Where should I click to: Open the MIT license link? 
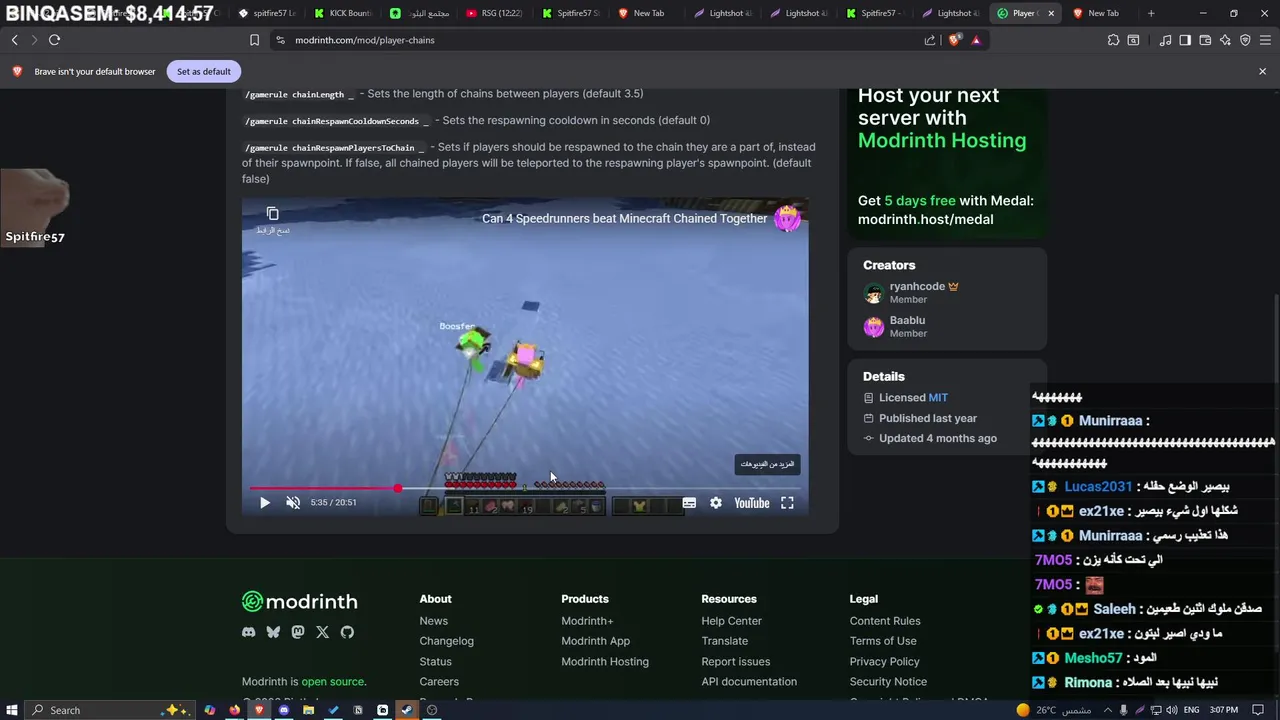pyautogui.click(x=938, y=397)
